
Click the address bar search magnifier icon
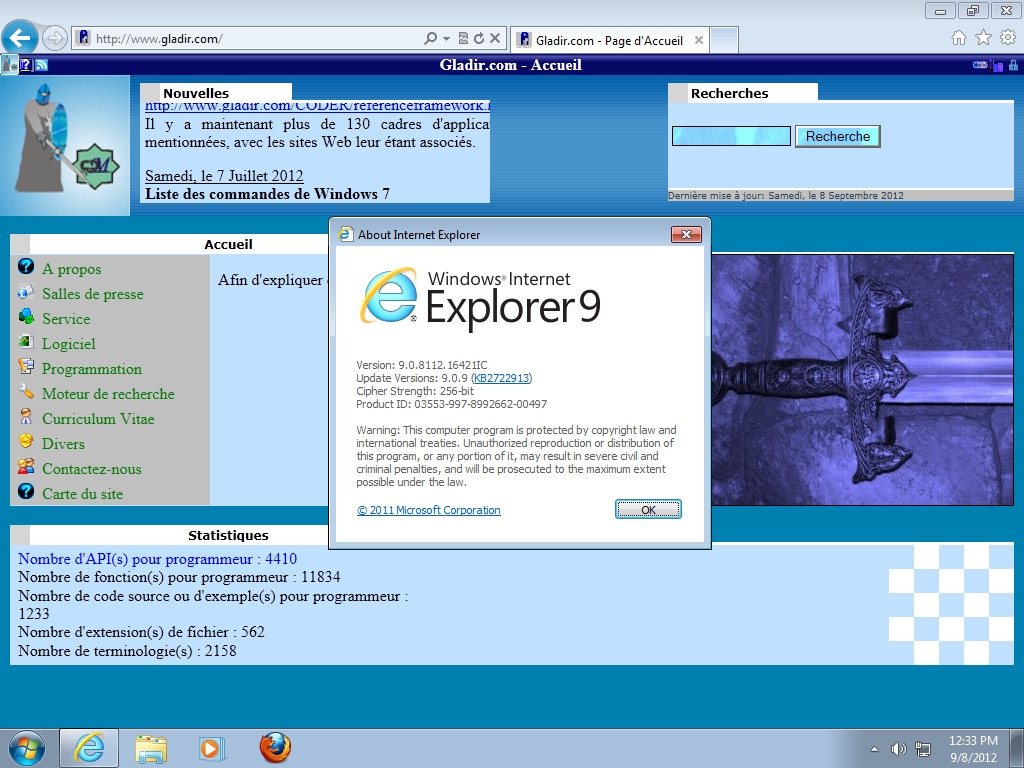[x=430, y=39]
